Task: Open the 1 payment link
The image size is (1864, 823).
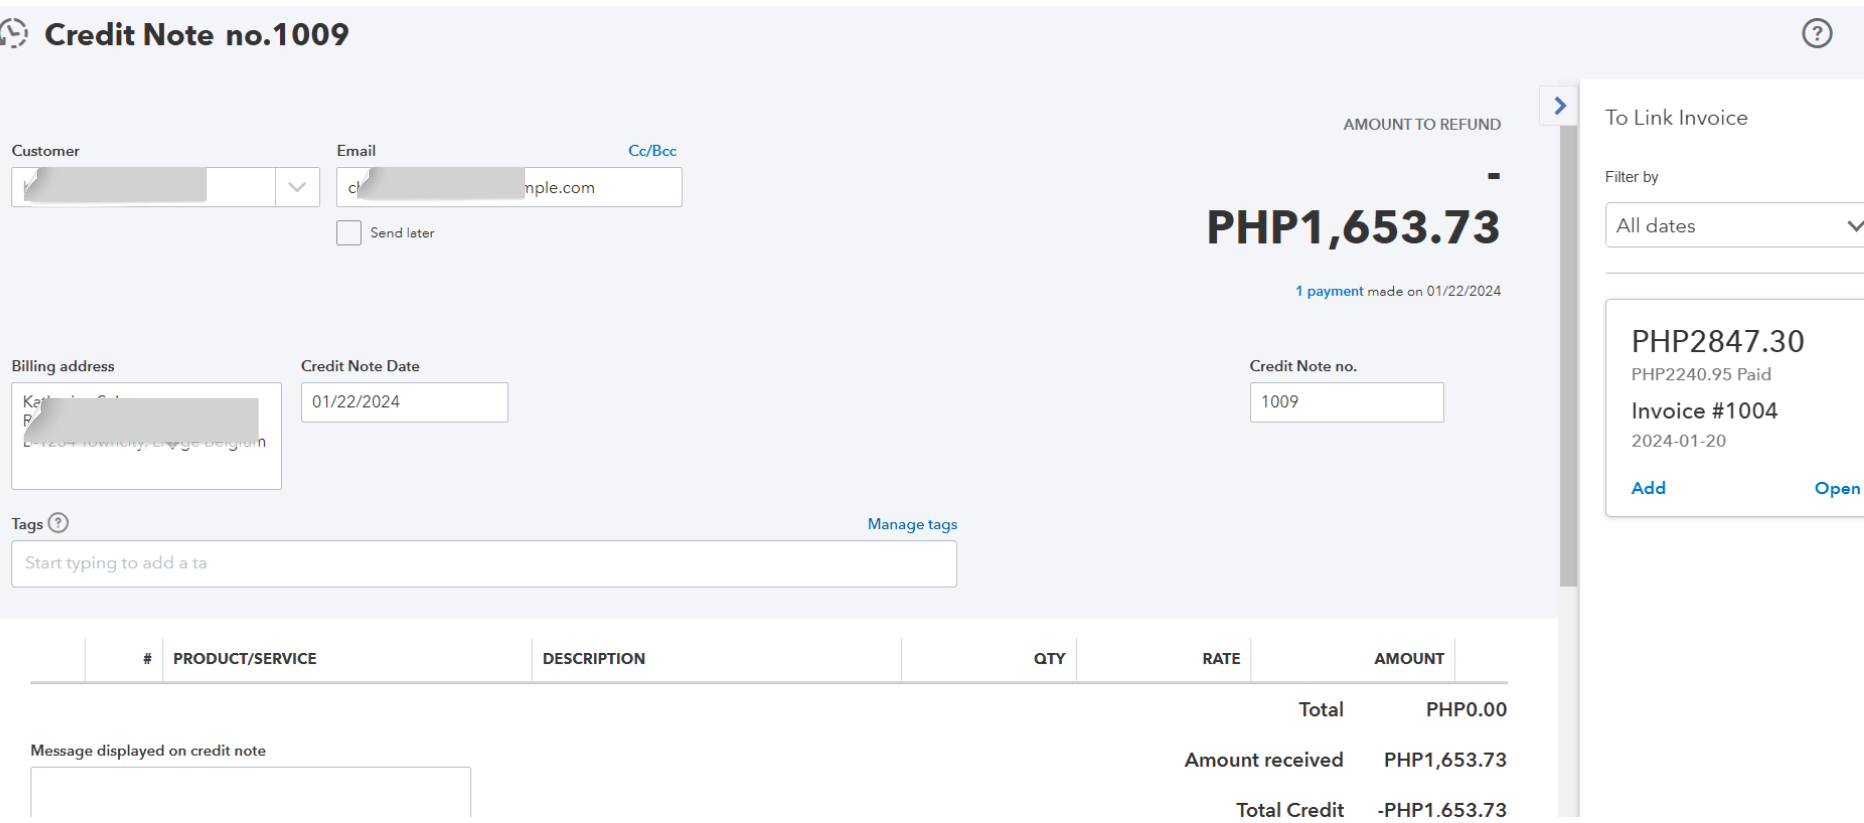Action: pyautogui.click(x=1329, y=291)
